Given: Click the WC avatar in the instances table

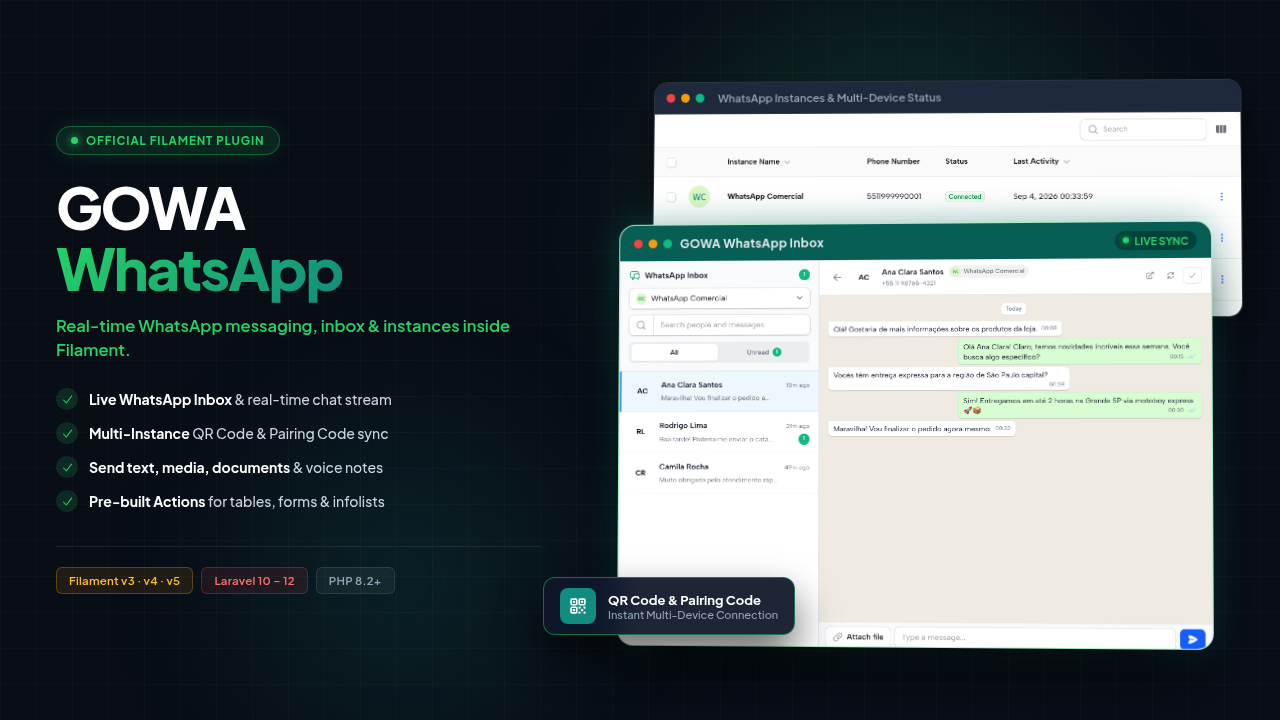Looking at the screenshot, I should (699, 197).
